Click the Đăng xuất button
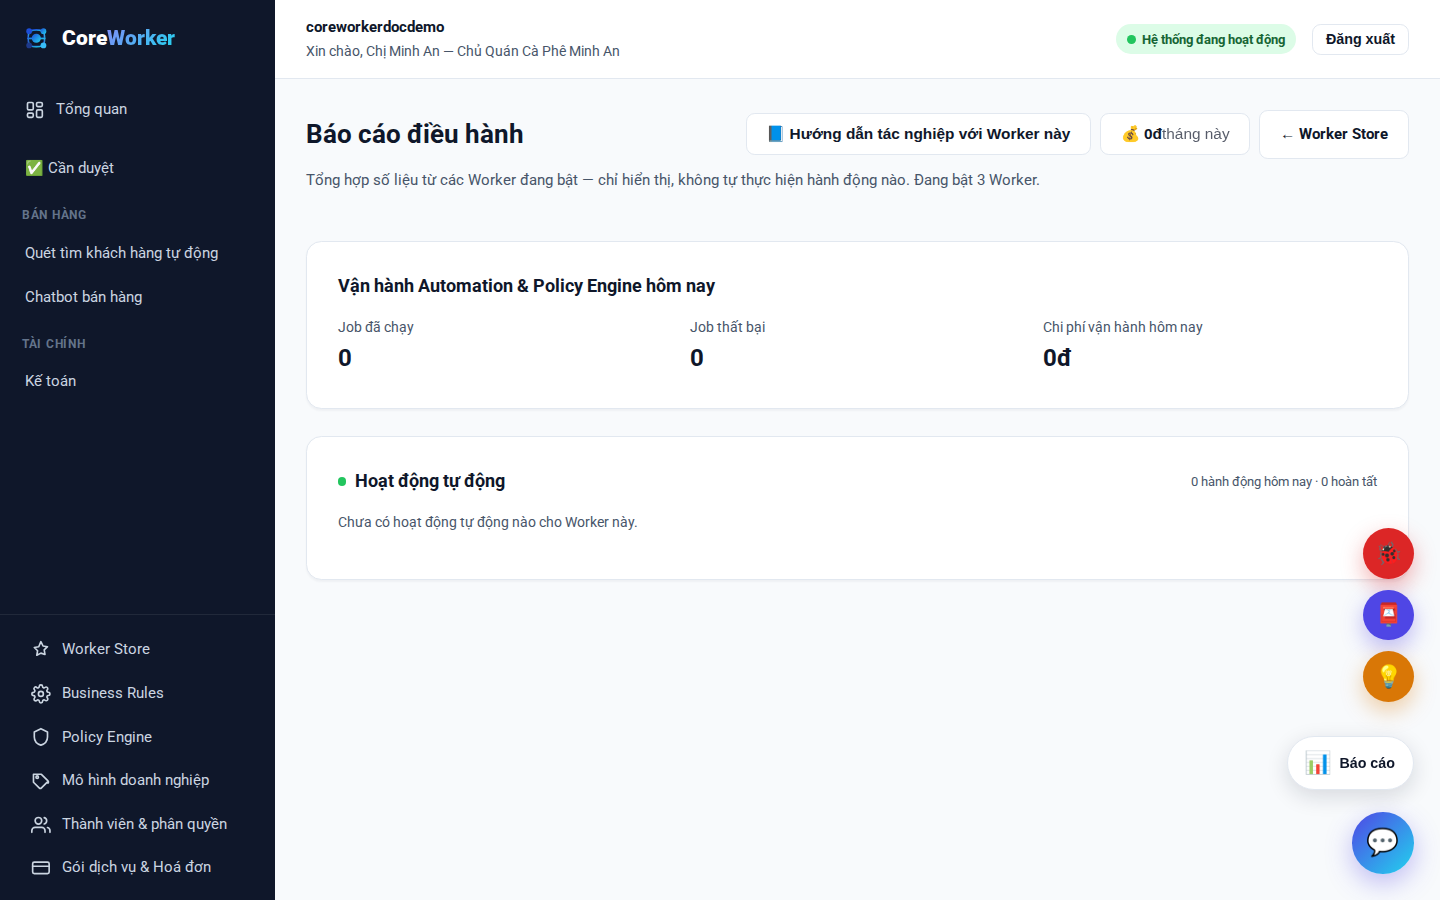The height and width of the screenshot is (900, 1440). (x=1360, y=39)
